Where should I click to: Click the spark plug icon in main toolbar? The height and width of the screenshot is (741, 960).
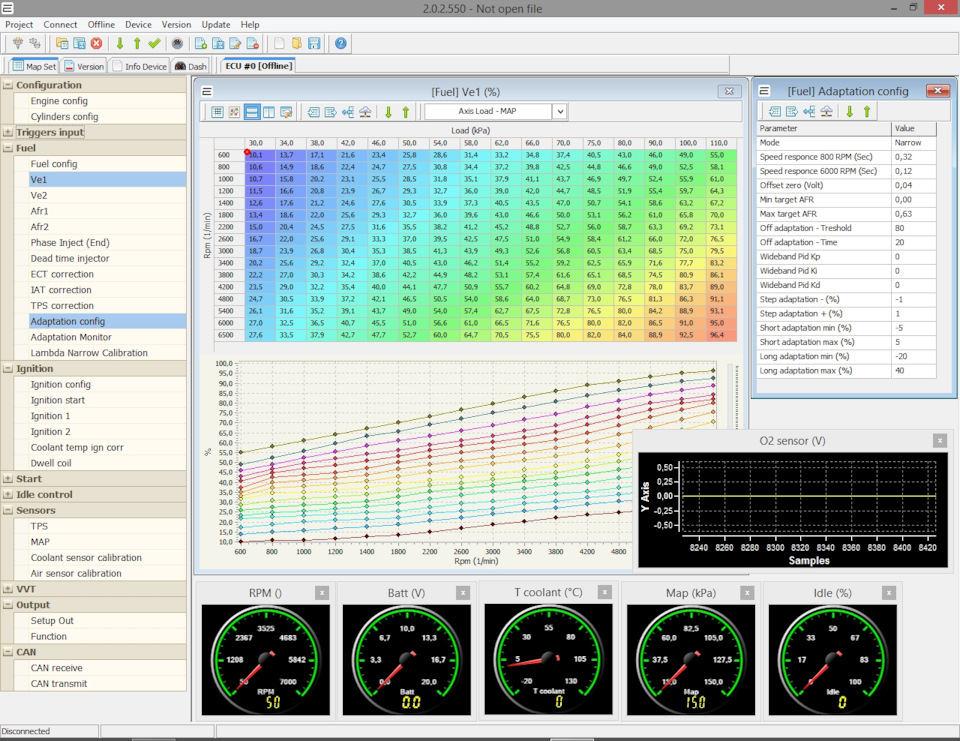coord(18,43)
